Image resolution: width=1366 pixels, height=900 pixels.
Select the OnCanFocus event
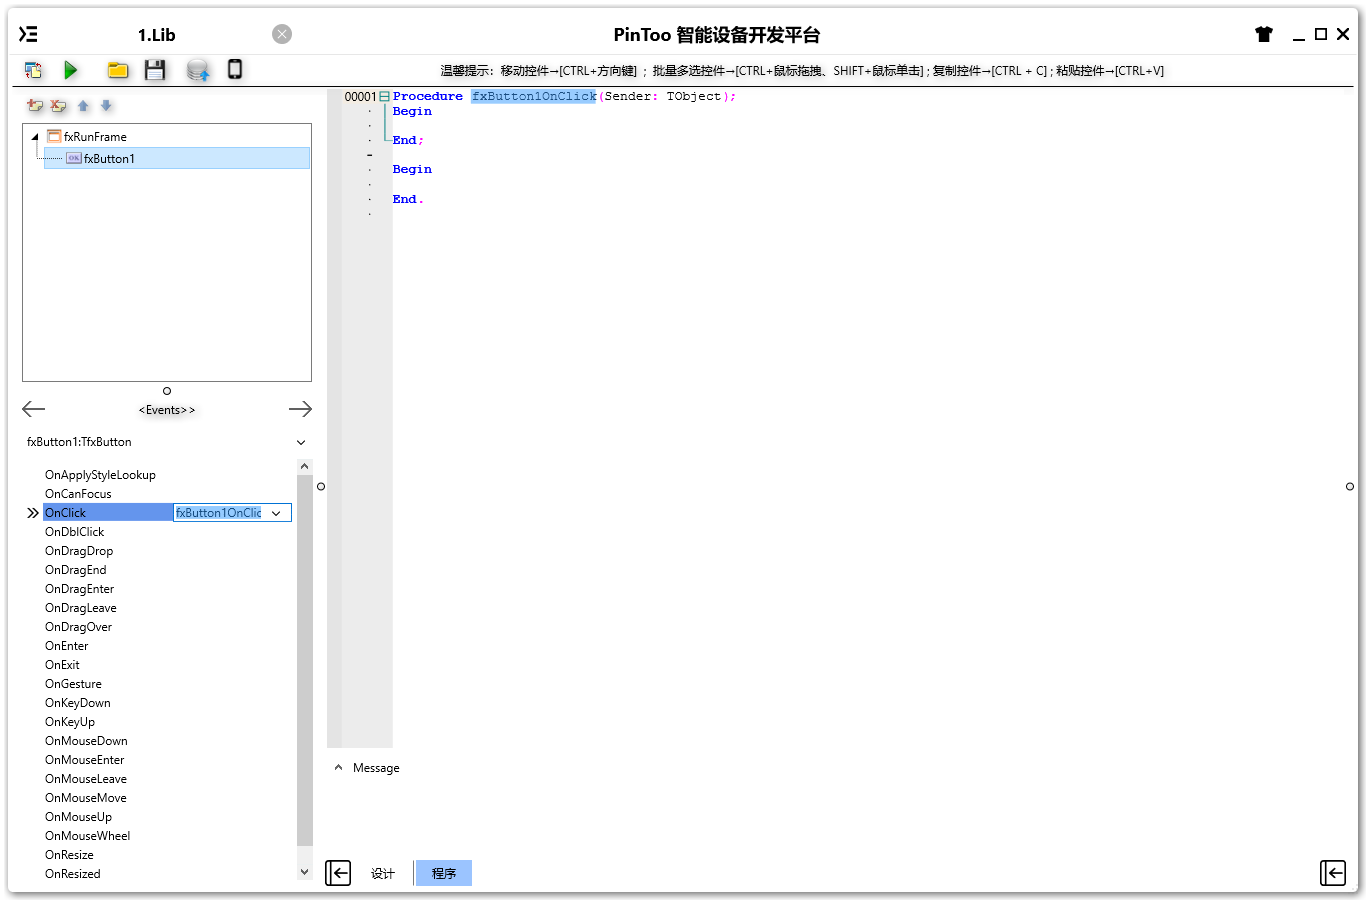[x=78, y=494]
